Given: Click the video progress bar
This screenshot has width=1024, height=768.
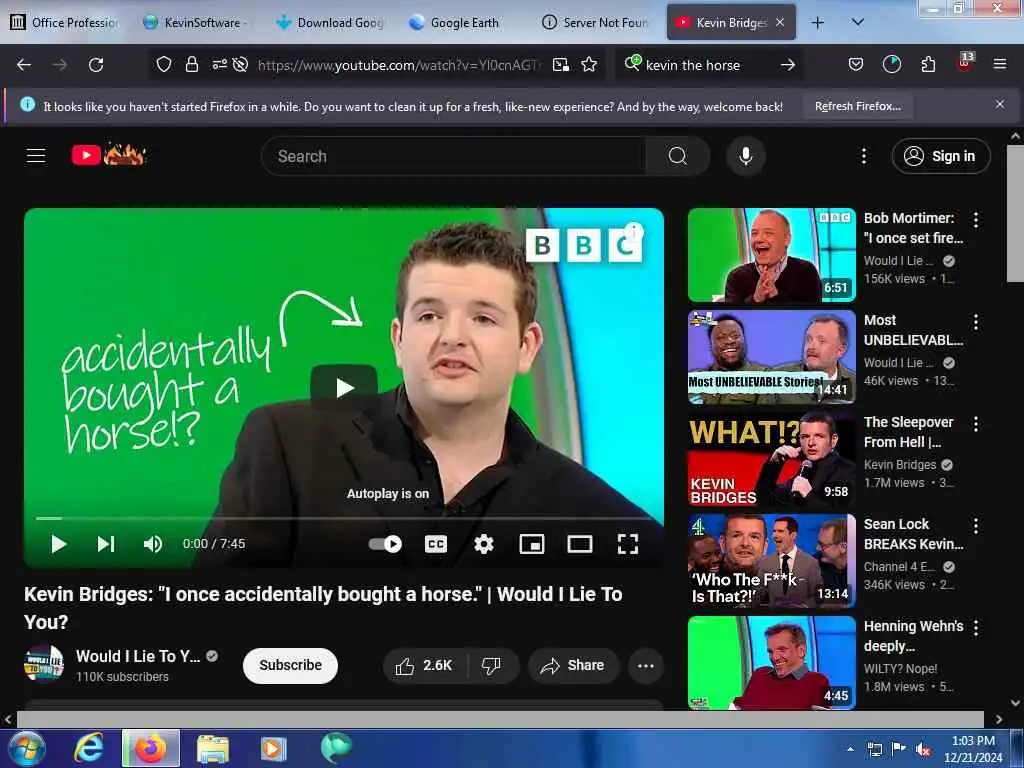Looking at the screenshot, I should (344, 519).
